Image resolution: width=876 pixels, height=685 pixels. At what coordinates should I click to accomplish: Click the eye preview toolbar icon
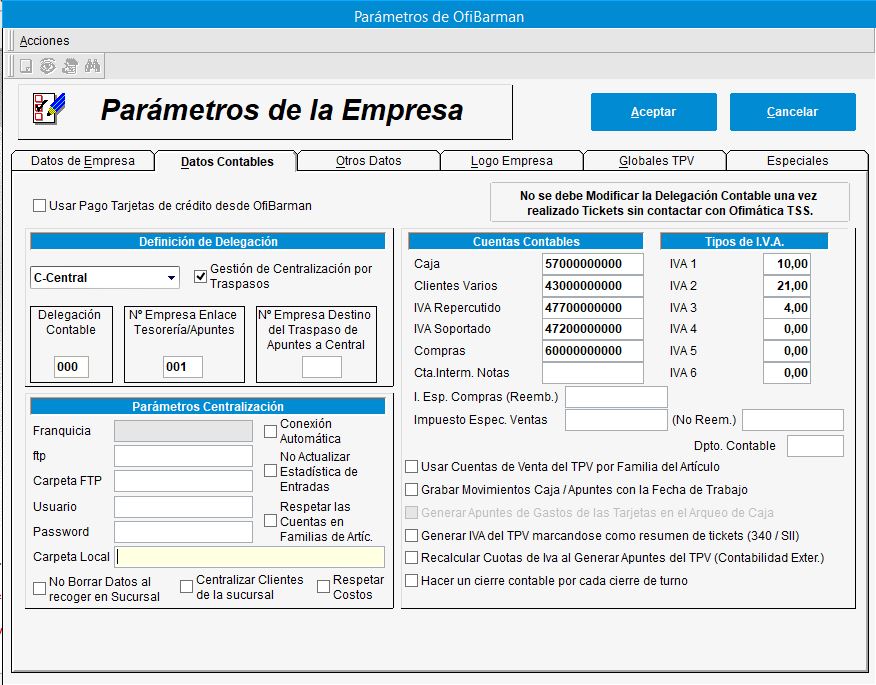[47, 66]
